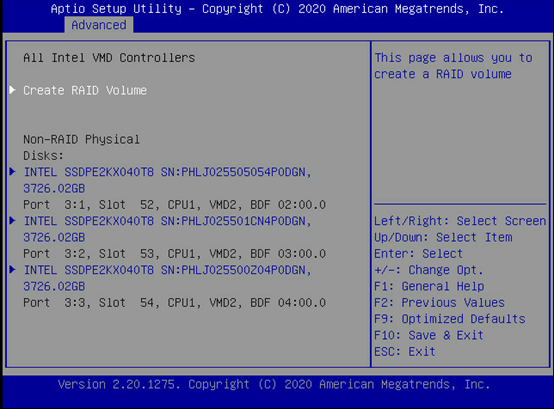This screenshot has height=409, width=554.
Task: Click the F10: Save & Exit hint
Action: tap(429, 335)
